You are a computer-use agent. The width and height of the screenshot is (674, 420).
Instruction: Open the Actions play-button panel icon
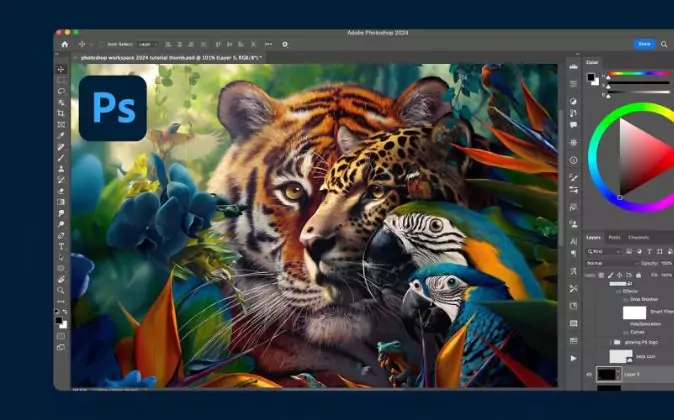tap(573, 358)
